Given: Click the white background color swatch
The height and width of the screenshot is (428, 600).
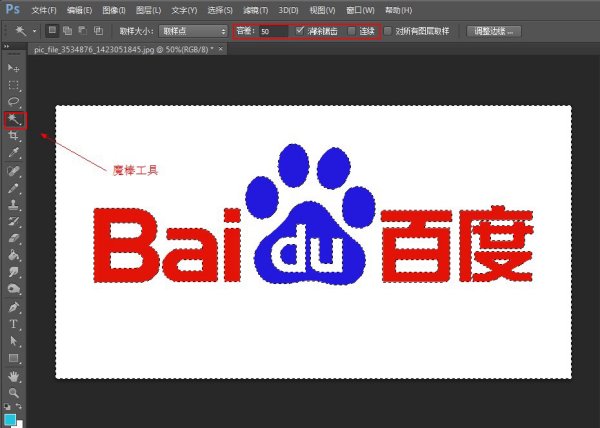Looking at the screenshot, I should click(19, 424).
